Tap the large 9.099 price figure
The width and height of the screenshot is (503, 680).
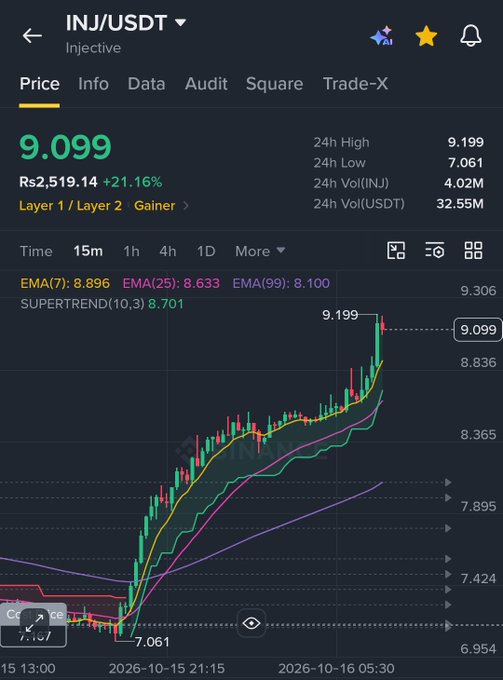(65, 147)
